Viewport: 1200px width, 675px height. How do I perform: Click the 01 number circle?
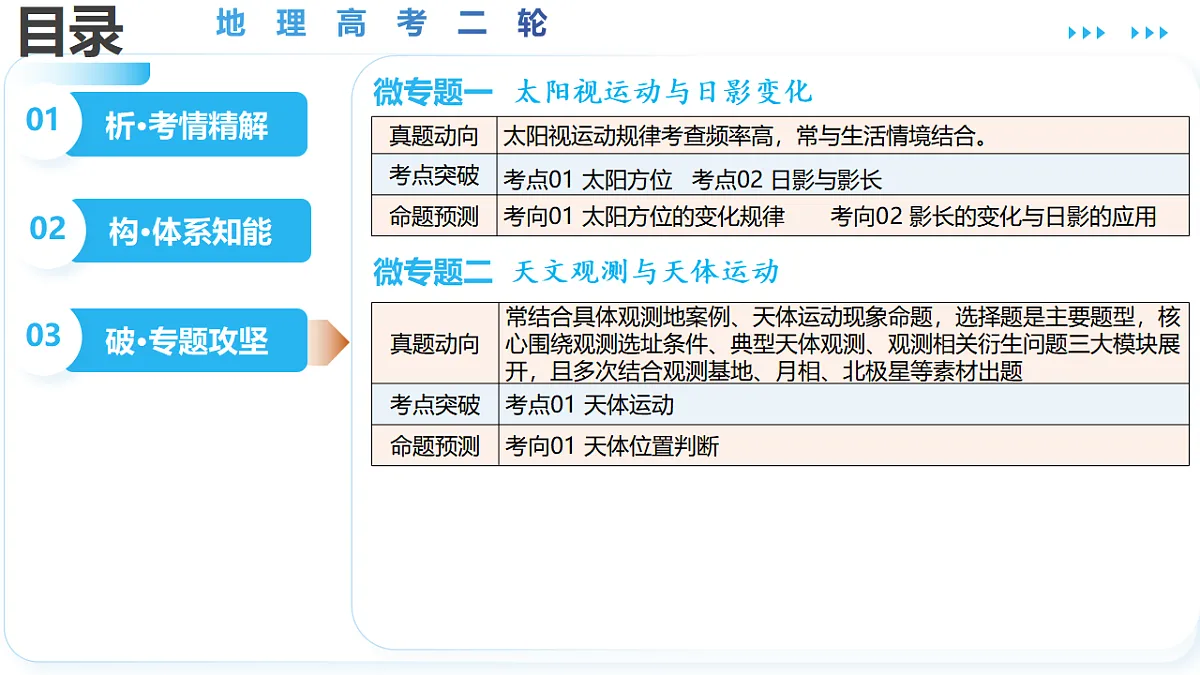43,120
